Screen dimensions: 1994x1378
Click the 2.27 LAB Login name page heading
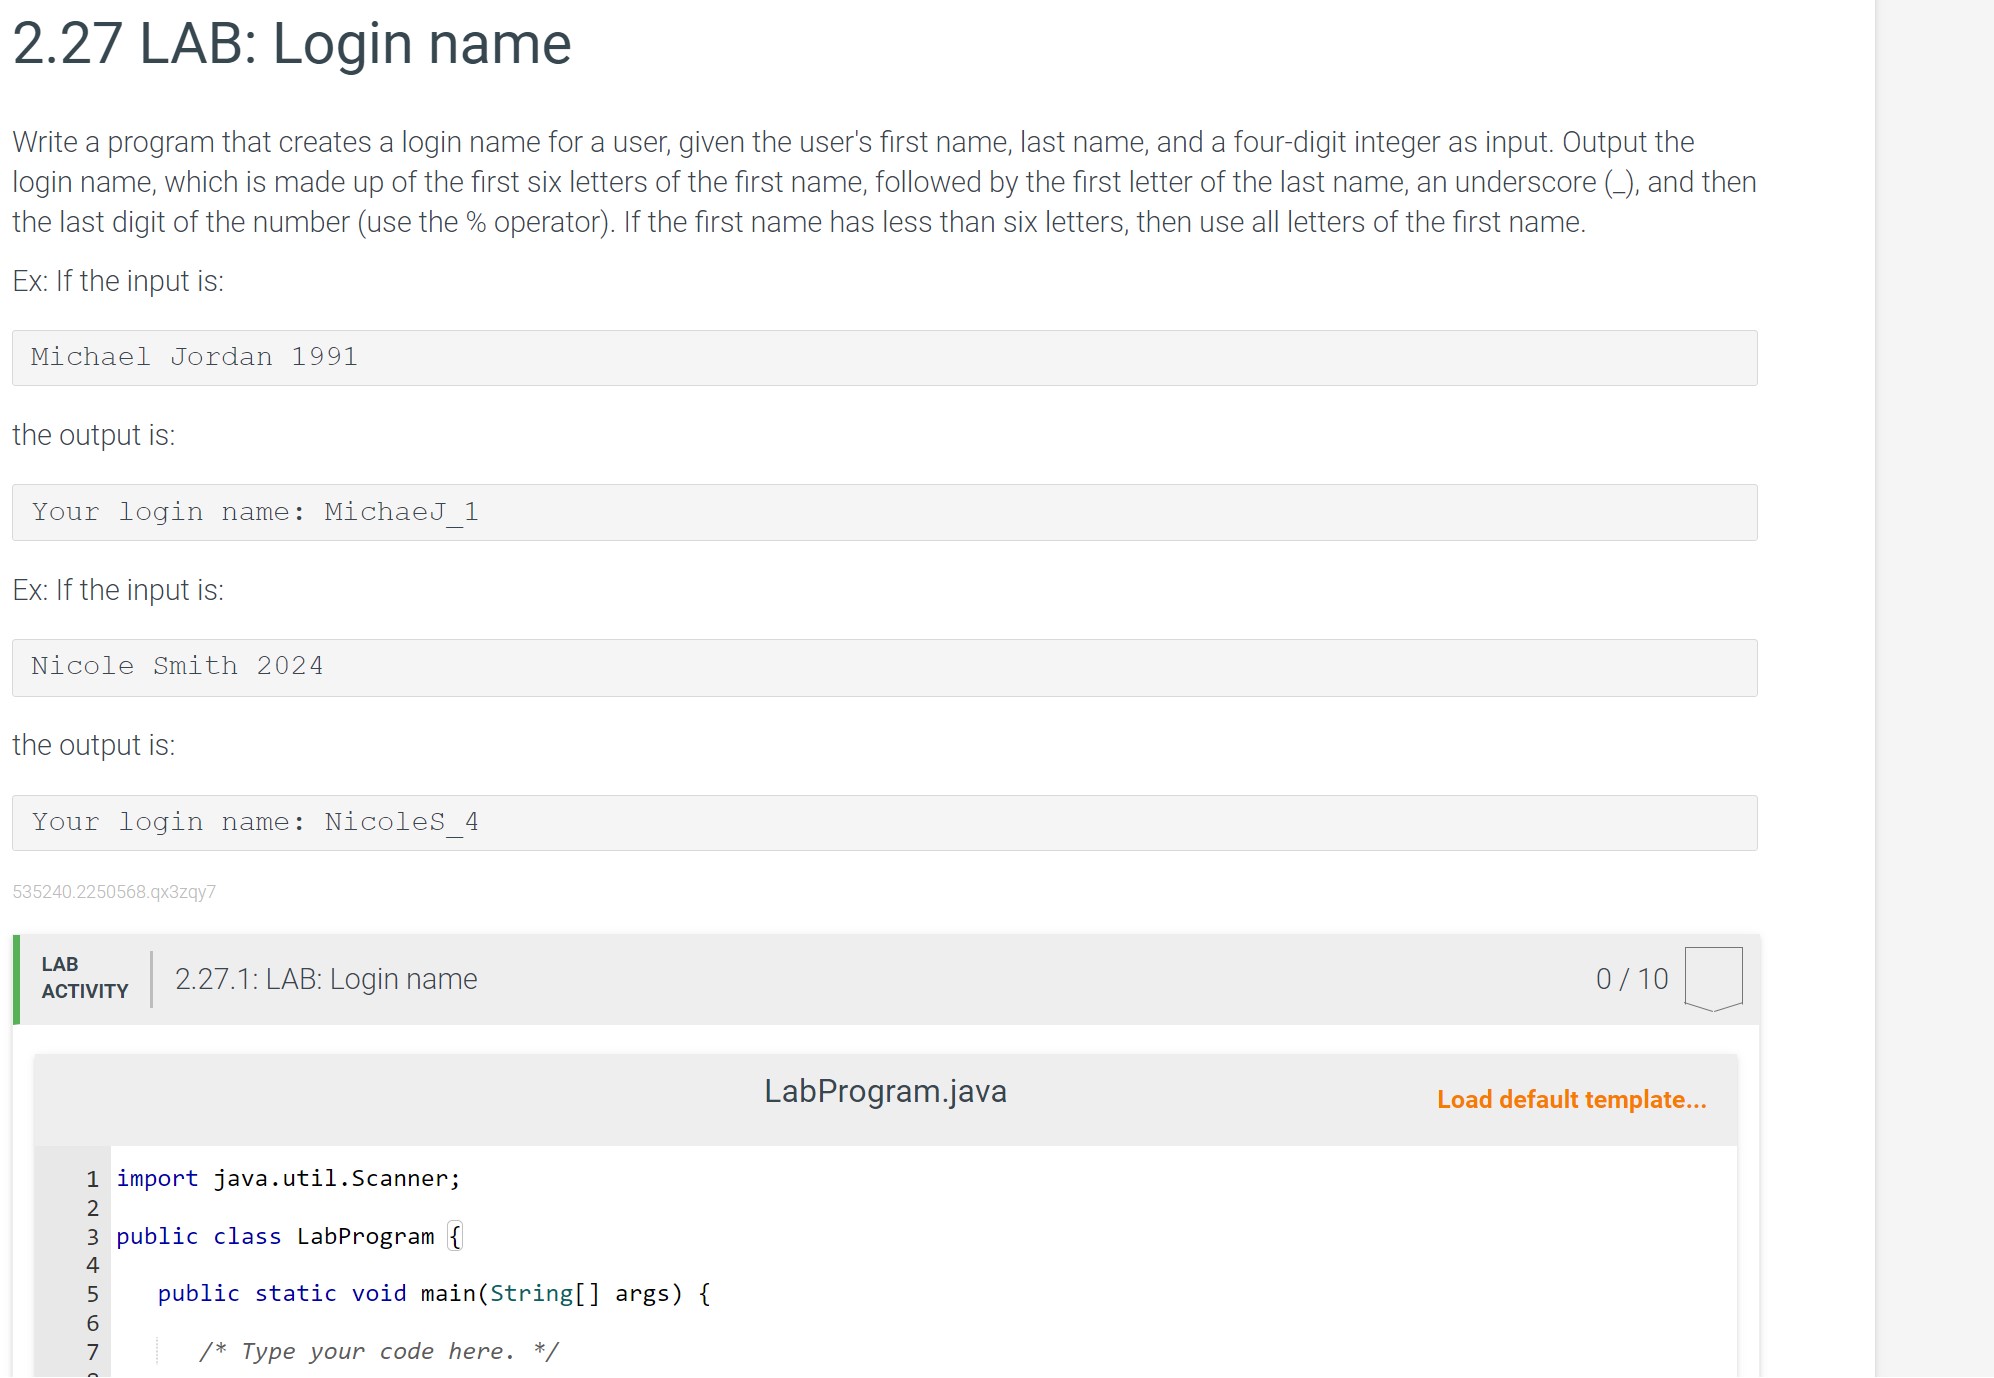290,44
